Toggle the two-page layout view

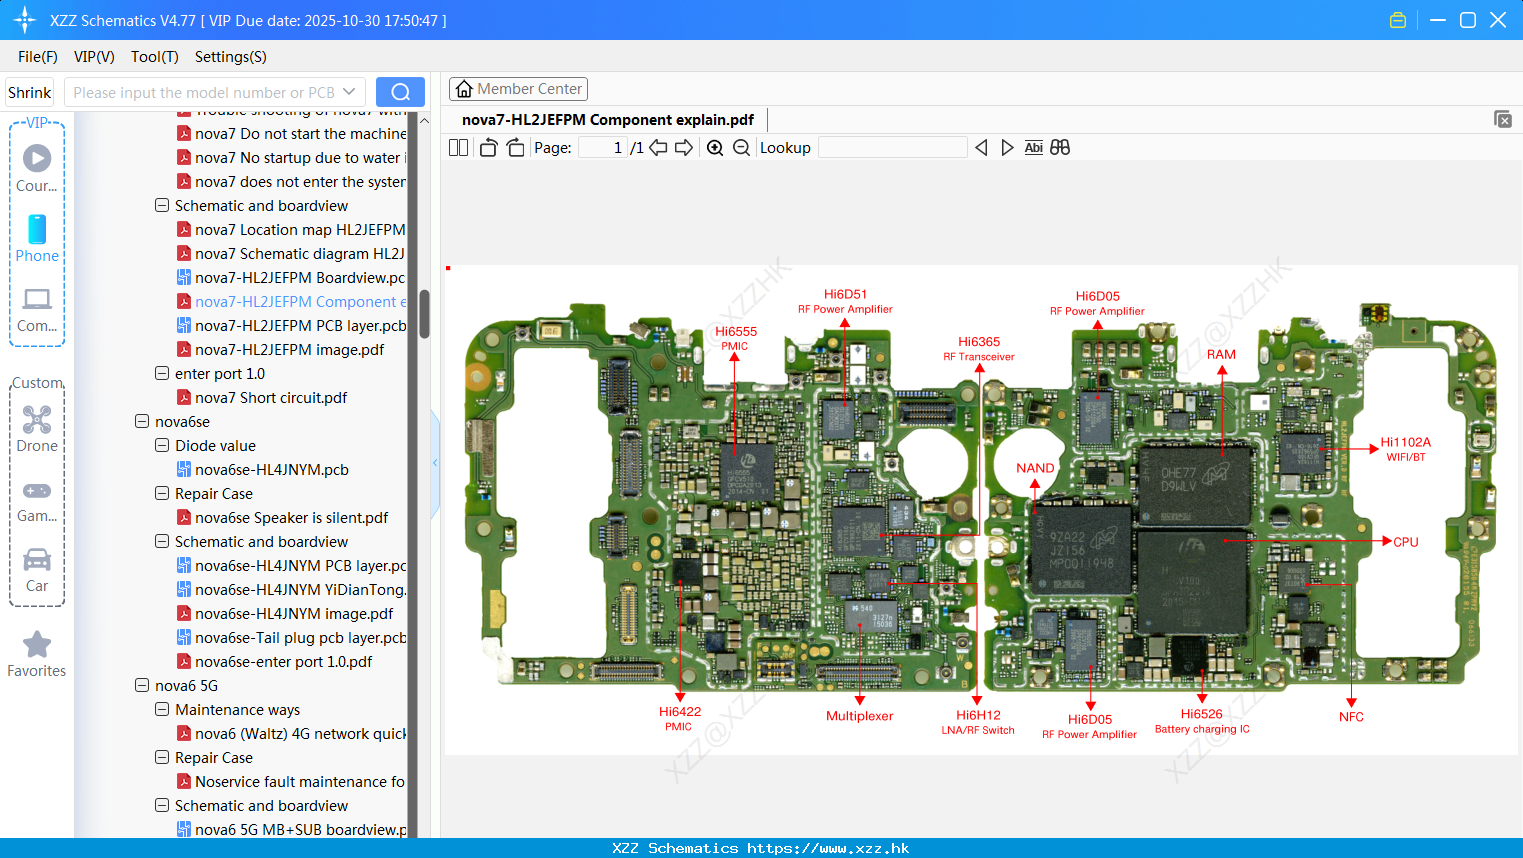tap(458, 147)
